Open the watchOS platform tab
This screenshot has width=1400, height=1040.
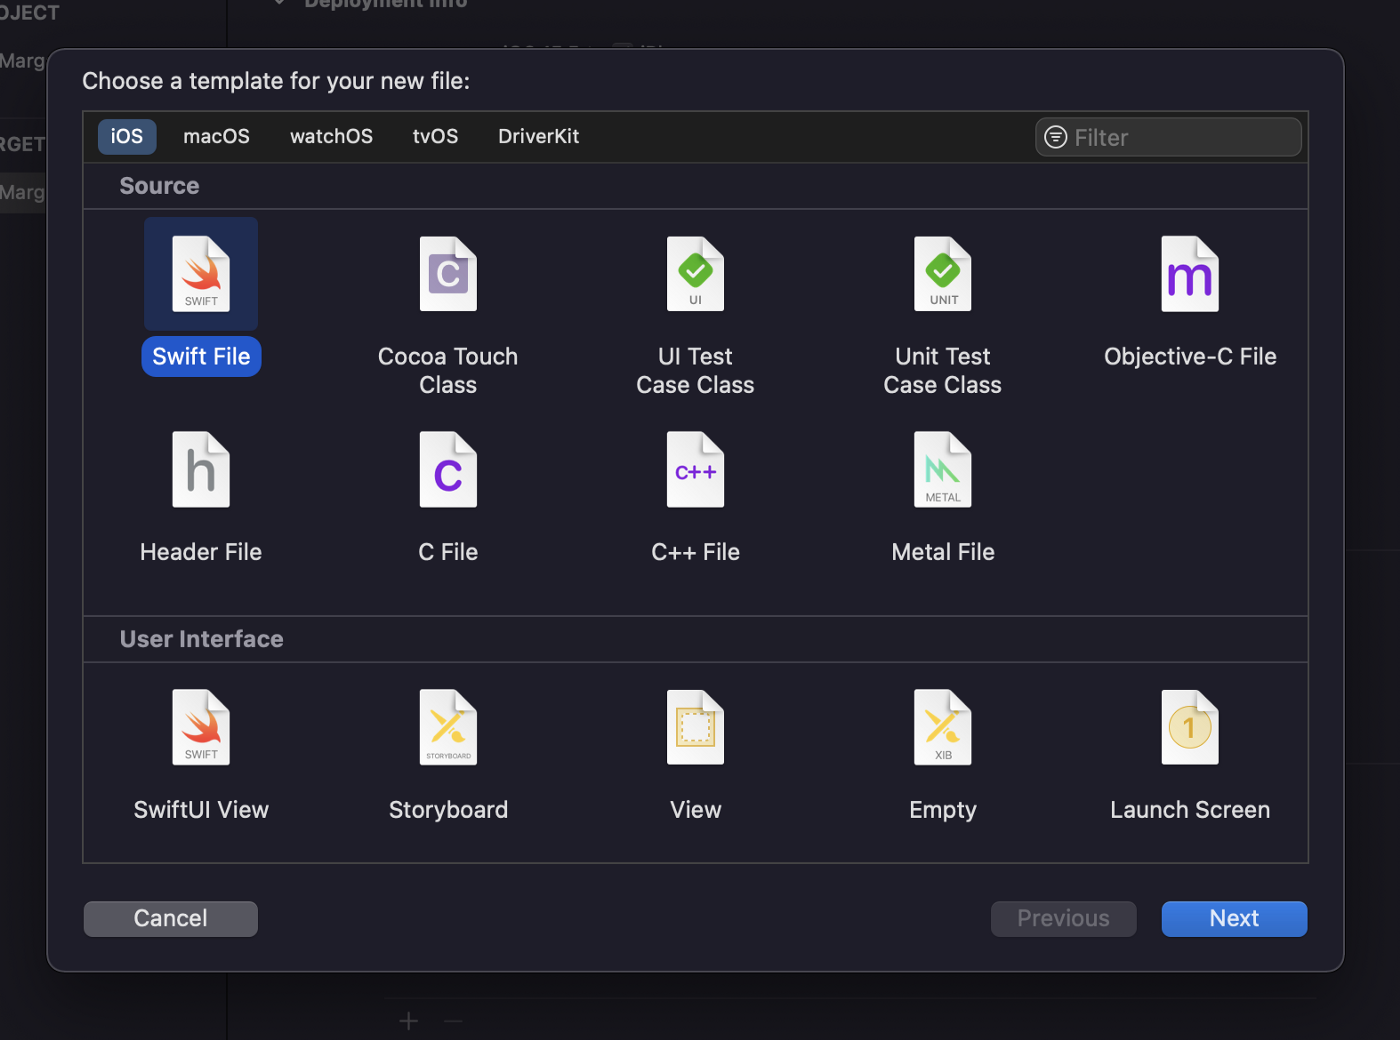(x=331, y=136)
